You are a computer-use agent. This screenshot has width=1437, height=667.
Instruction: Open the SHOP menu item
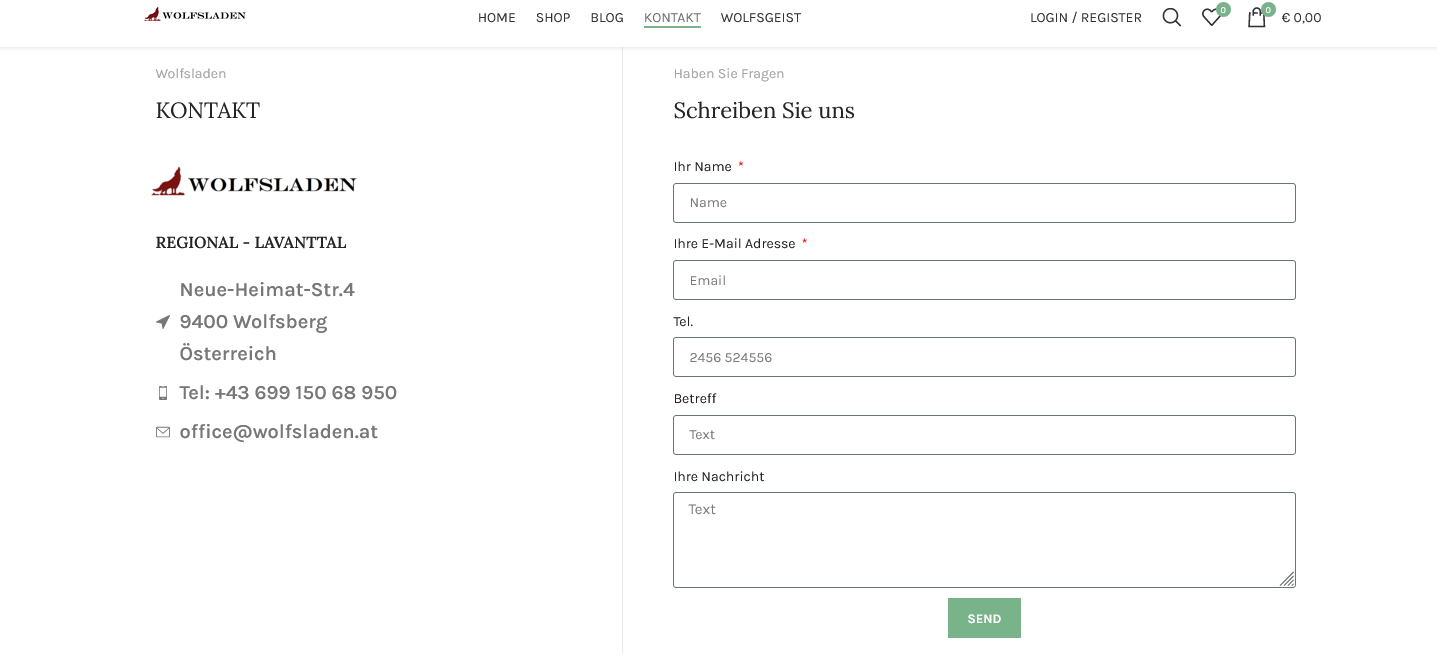coord(553,18)
